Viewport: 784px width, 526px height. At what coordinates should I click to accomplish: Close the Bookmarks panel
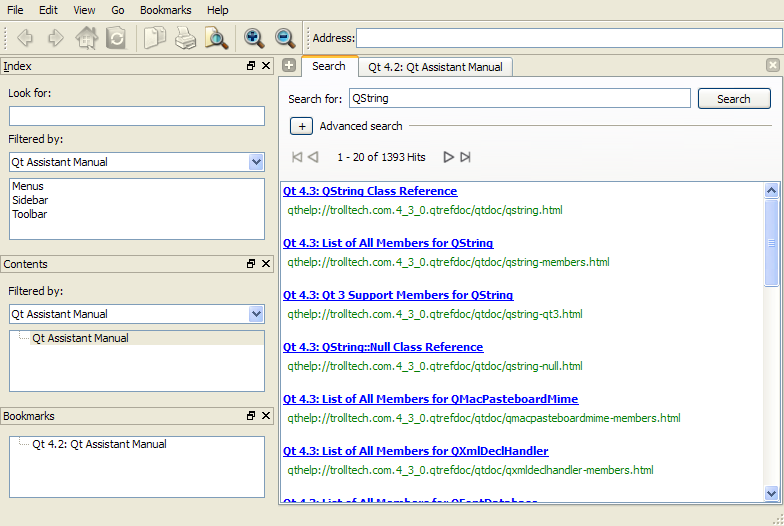coord(266,416)
